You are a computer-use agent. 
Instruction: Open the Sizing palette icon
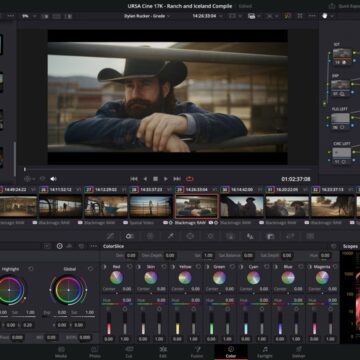pos(290,236)
